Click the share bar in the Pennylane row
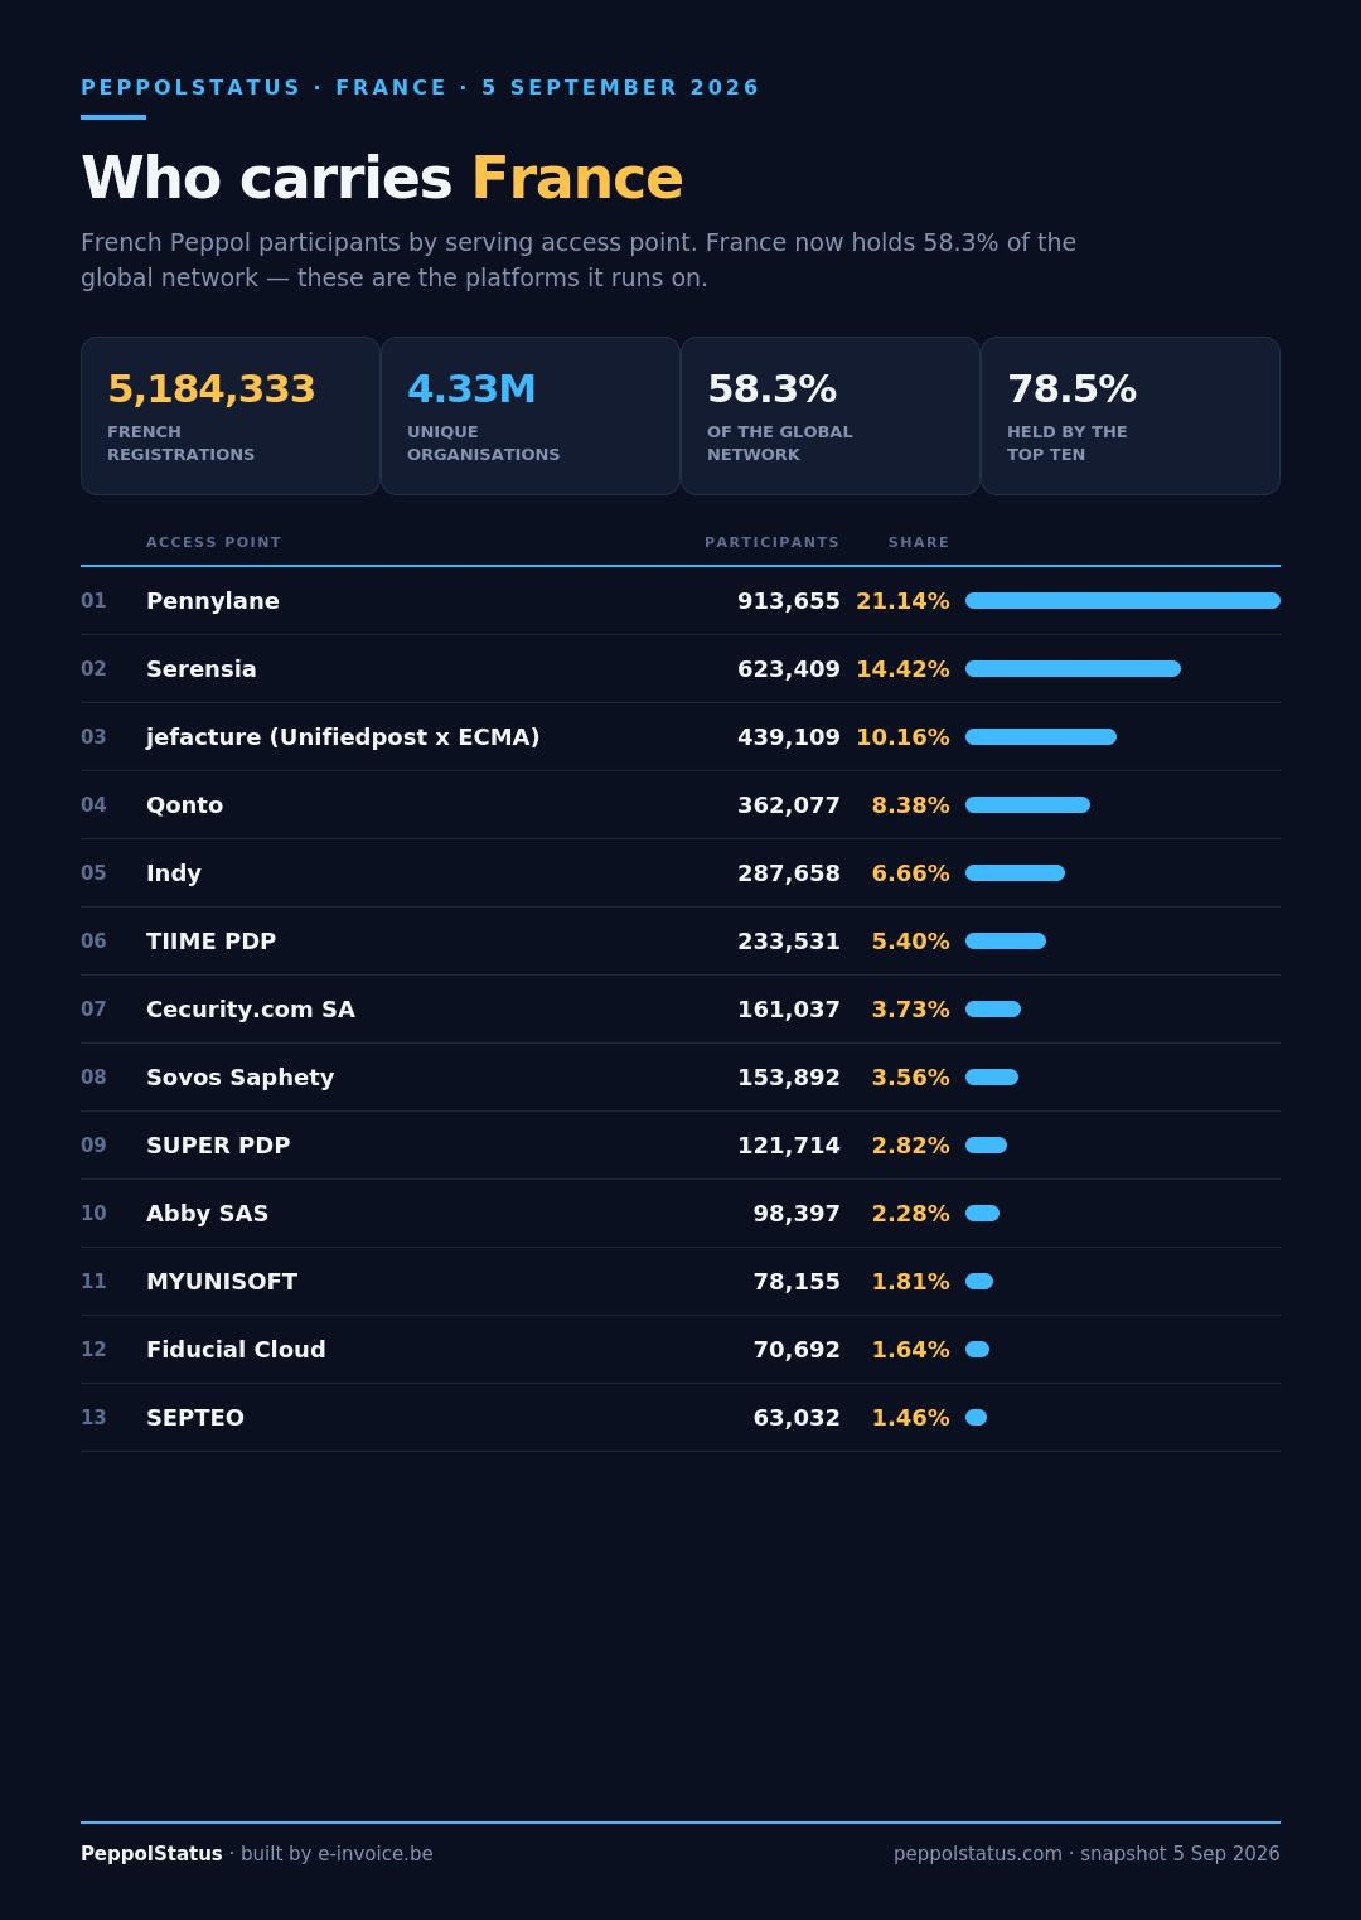1361x1920 pixels. (x=1123, y=601)
